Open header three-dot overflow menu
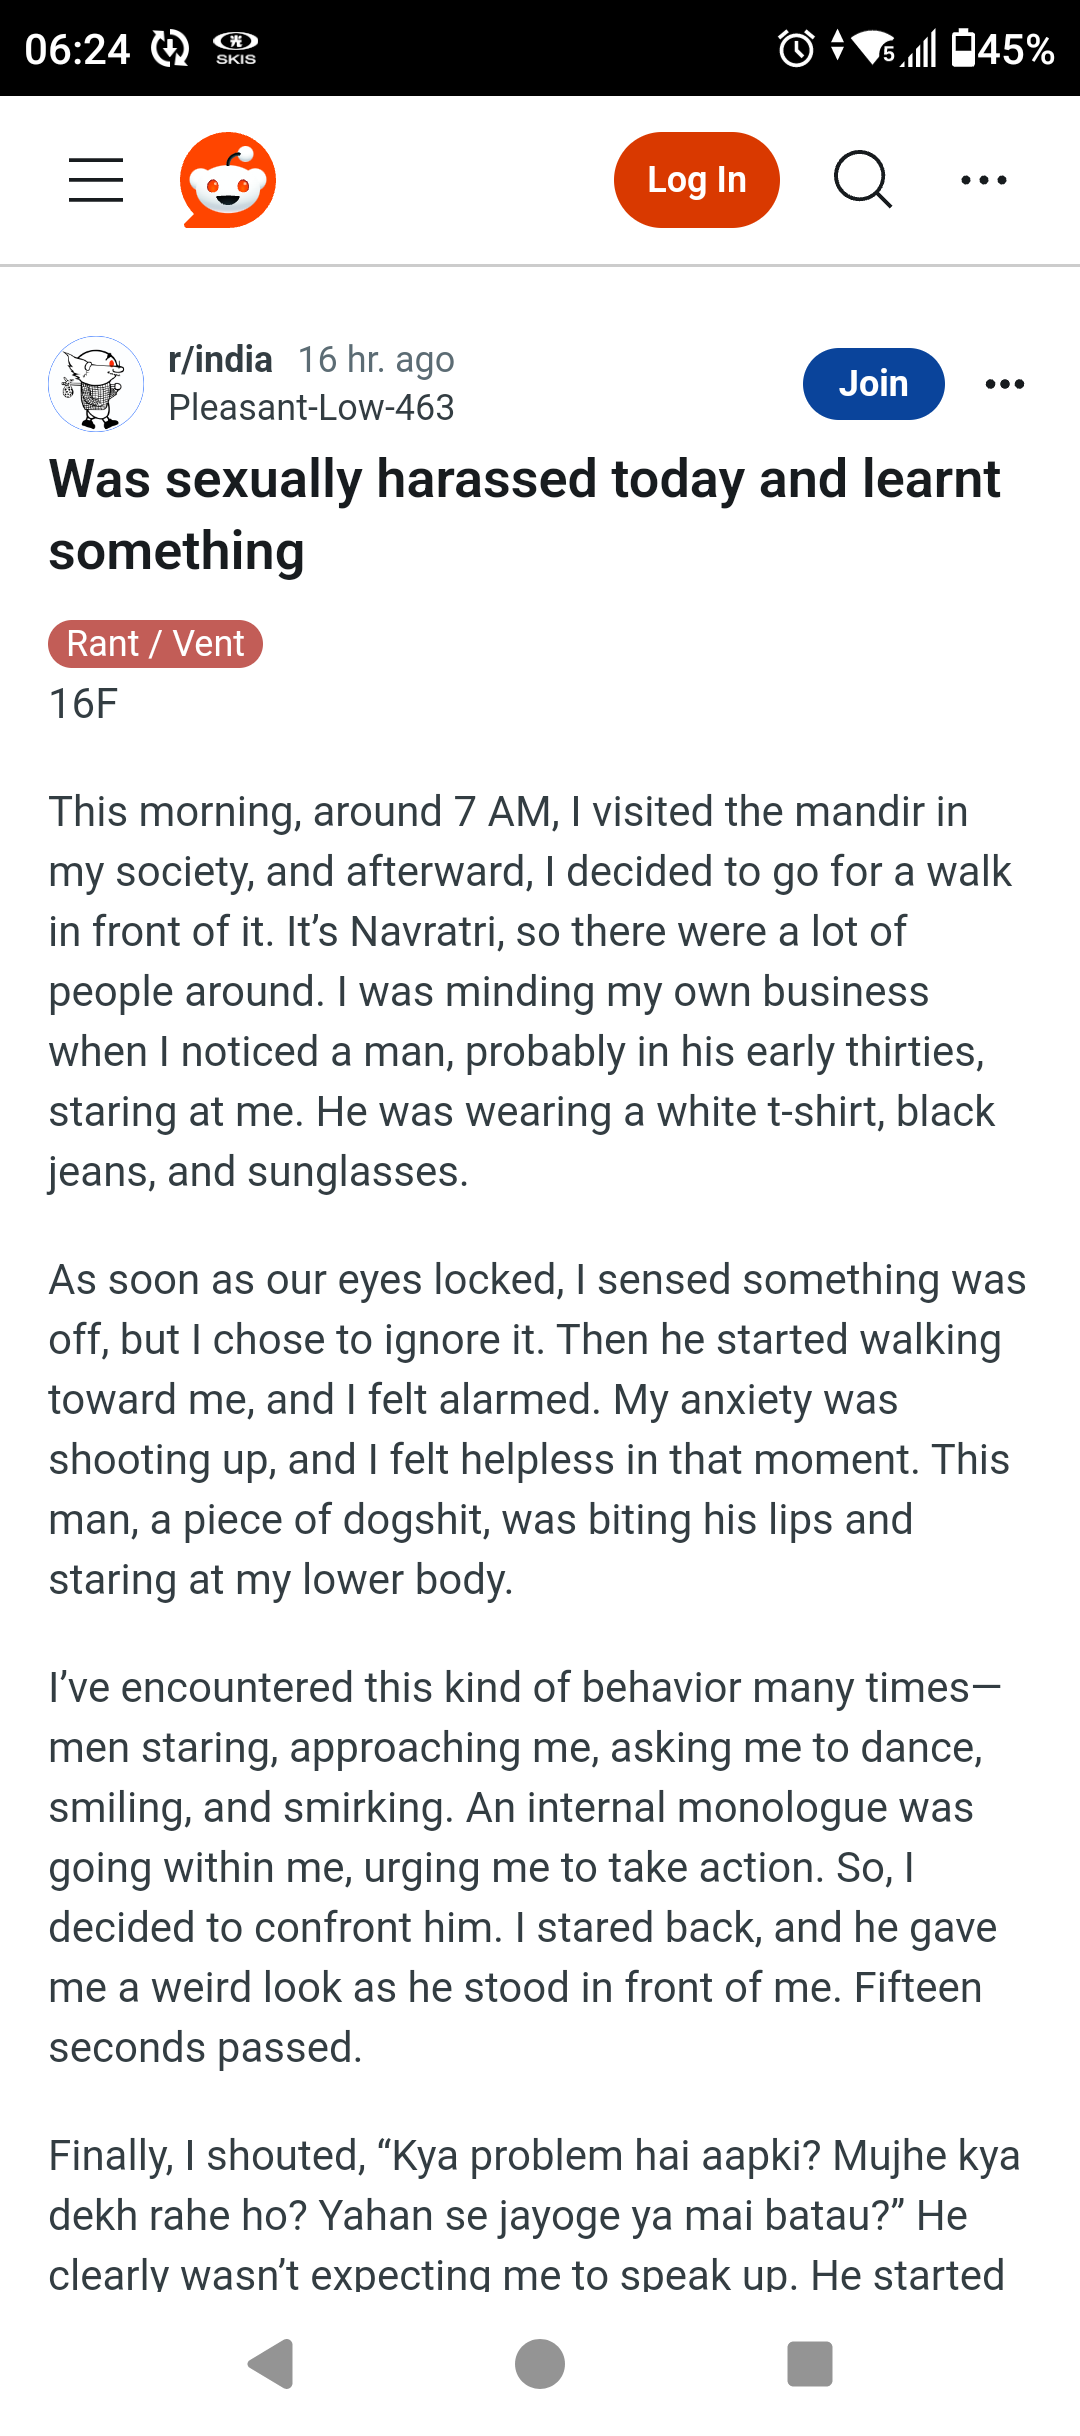 click(984, 180)
